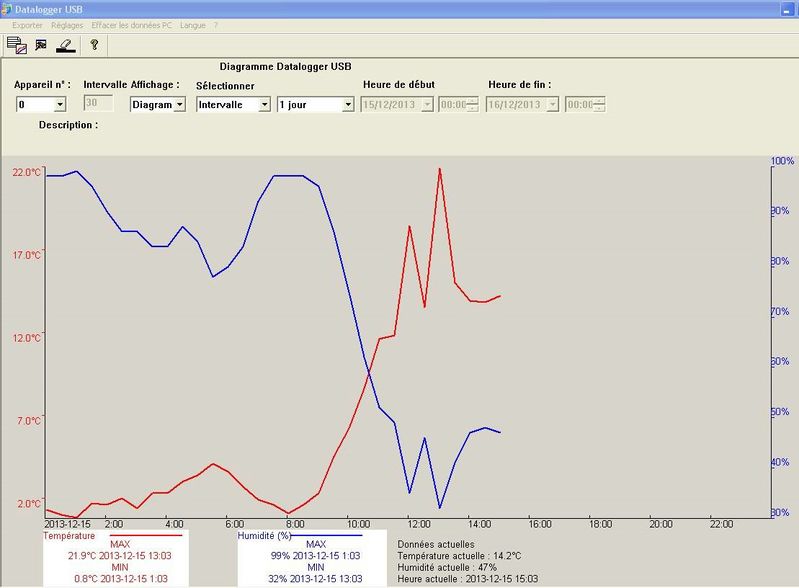Click the 21.9°C 2013-12-15 13:03 max value

pyautogui.click(x=120, y=556)
